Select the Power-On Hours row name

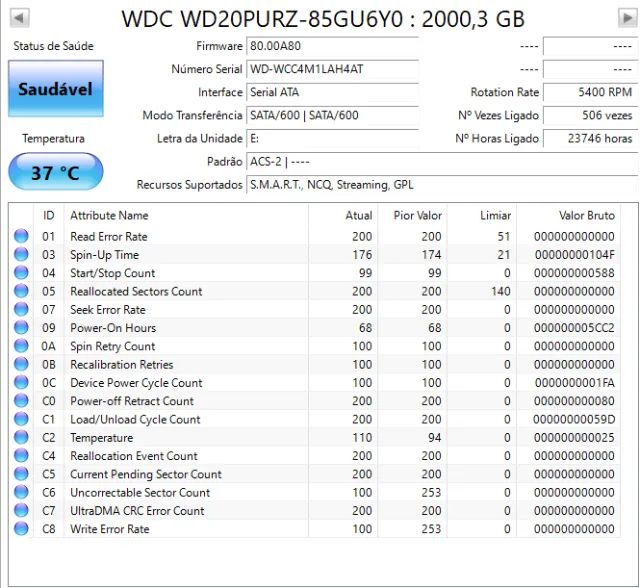click(x=113, y=328)
